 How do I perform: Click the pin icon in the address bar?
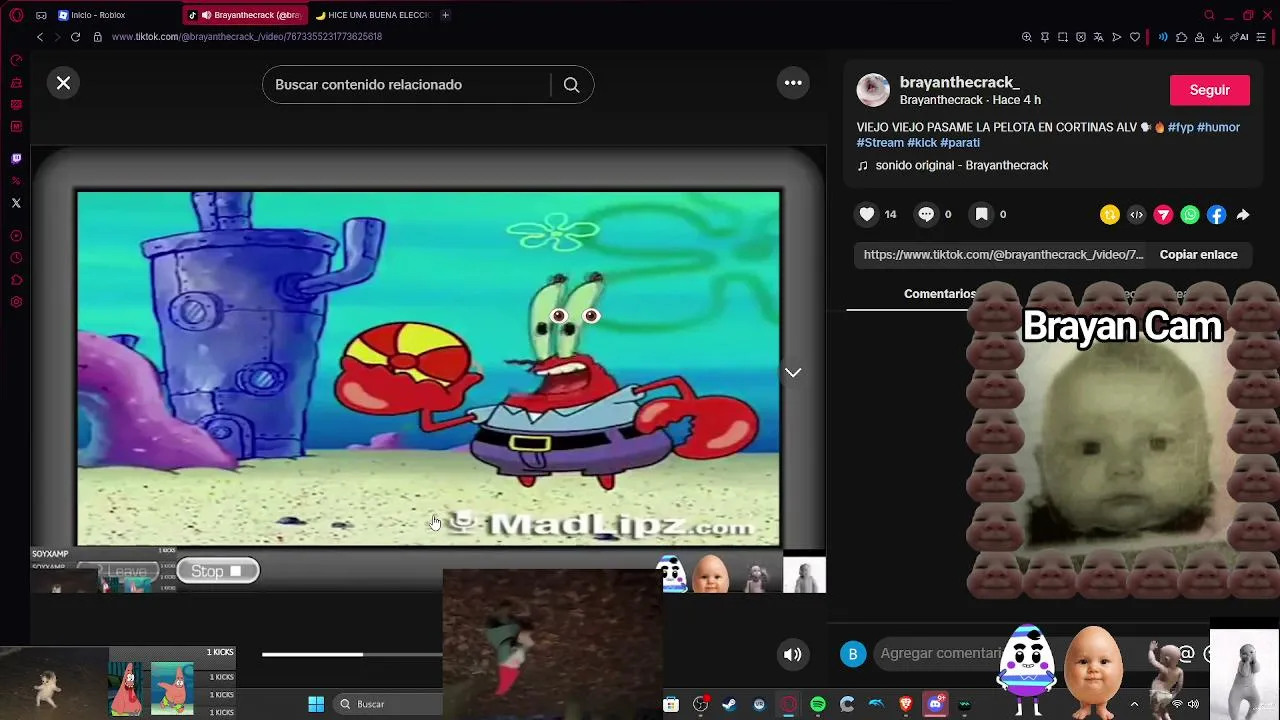click(x=1045, y=37)
